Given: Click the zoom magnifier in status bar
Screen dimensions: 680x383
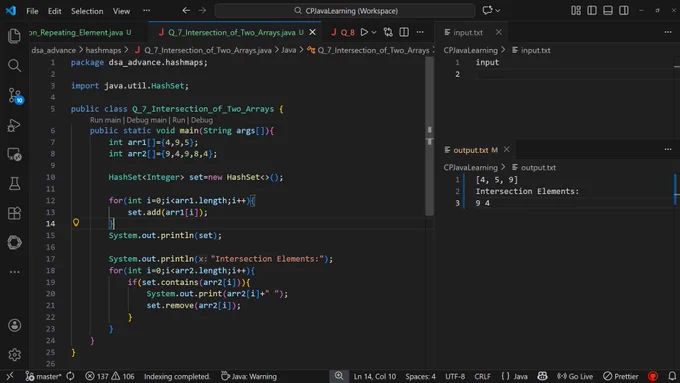Looking at the screenshot, I should point(339,376).
